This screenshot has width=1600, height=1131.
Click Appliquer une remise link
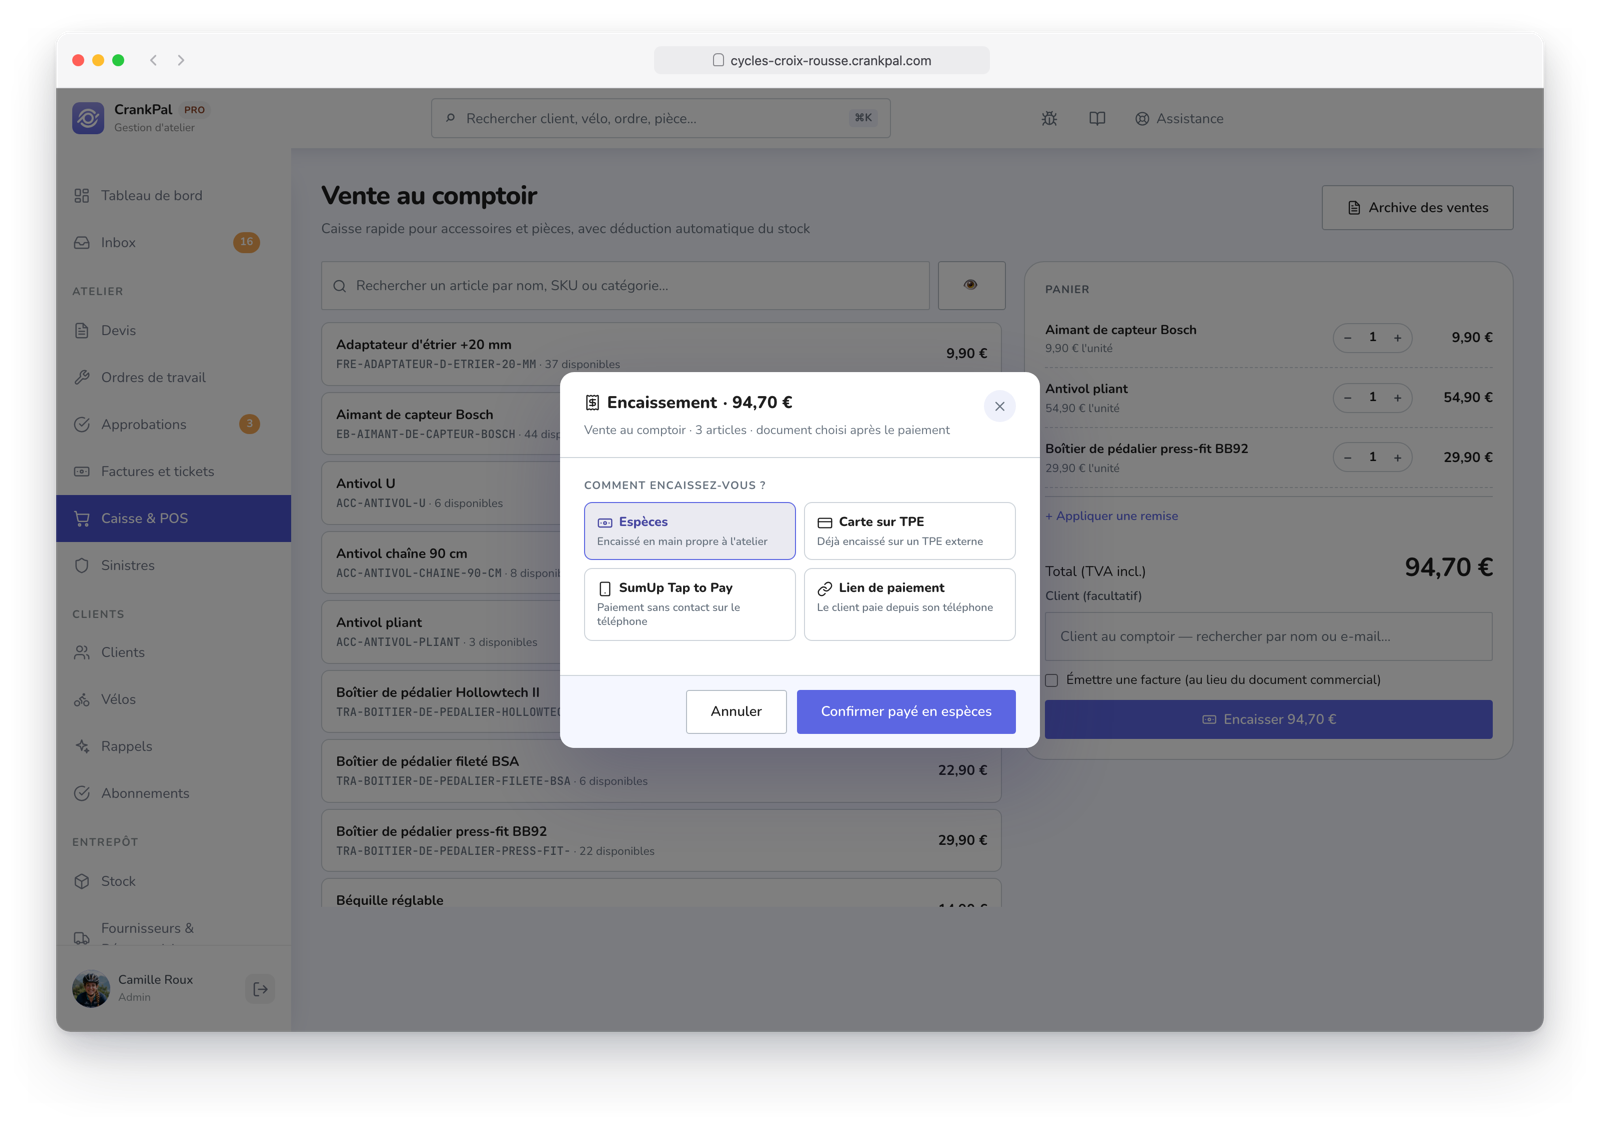pyautogui.click(x=1112, y=516)
